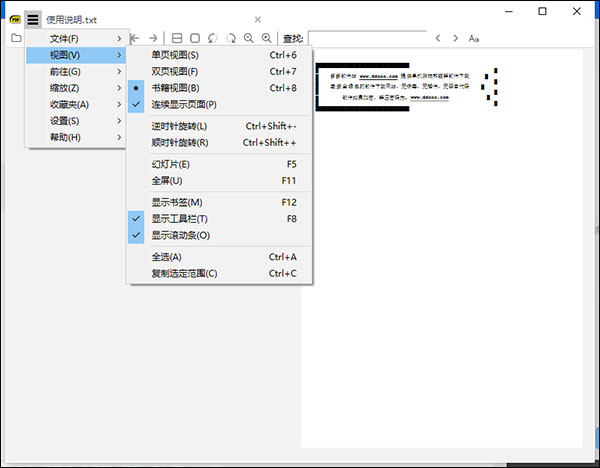Uncheck 显示工具栏(T) option
600x468 pixels.
179,219
